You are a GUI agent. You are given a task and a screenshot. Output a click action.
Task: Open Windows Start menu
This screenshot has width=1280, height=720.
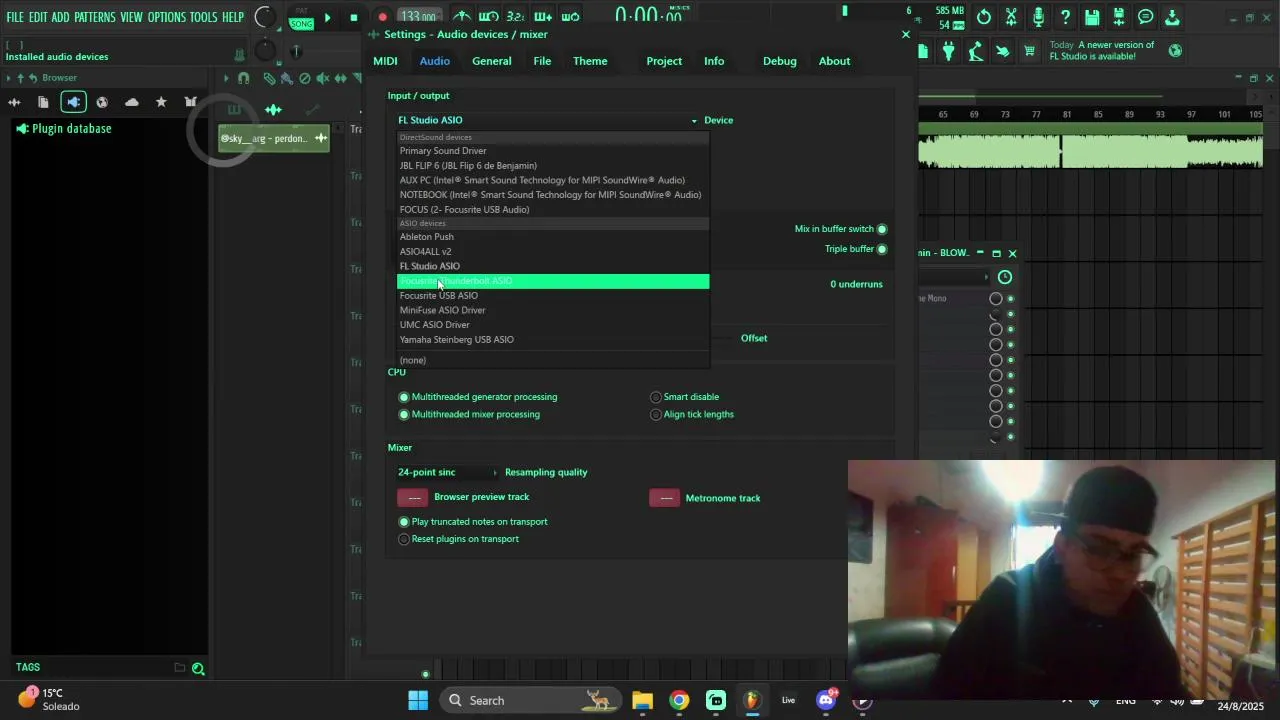coord(418,700)
